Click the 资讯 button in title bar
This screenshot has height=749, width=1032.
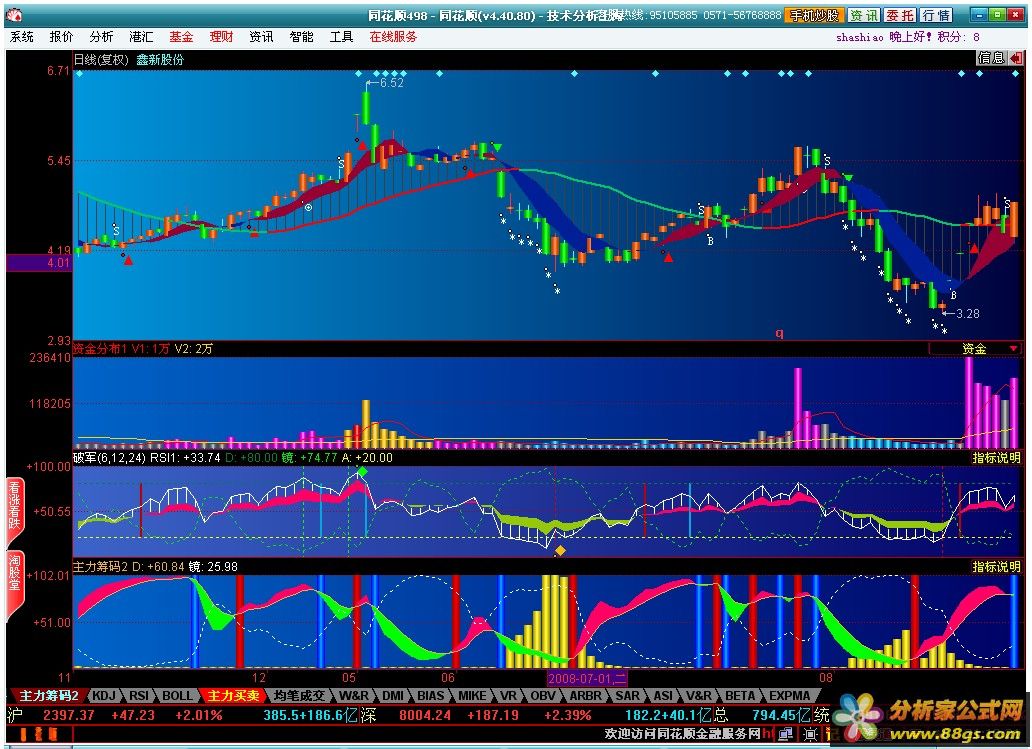[864, 15]
